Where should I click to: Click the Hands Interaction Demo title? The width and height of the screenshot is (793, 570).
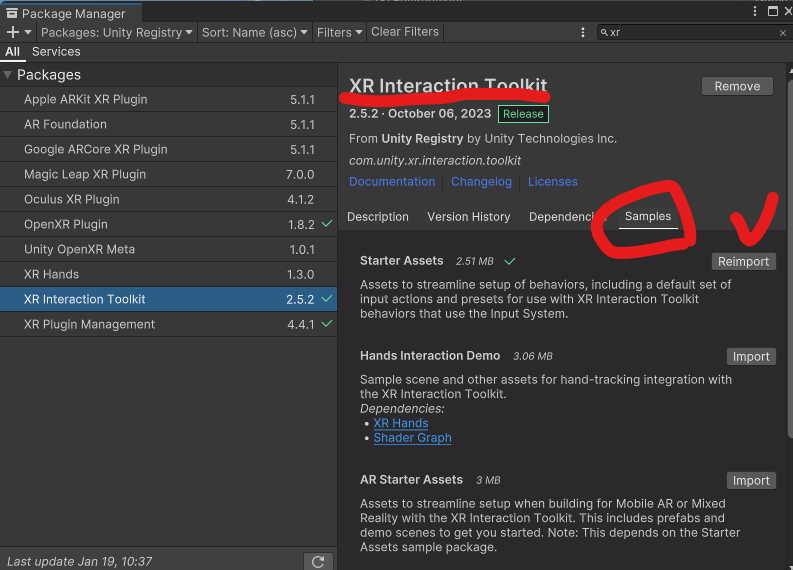(430, 356)
